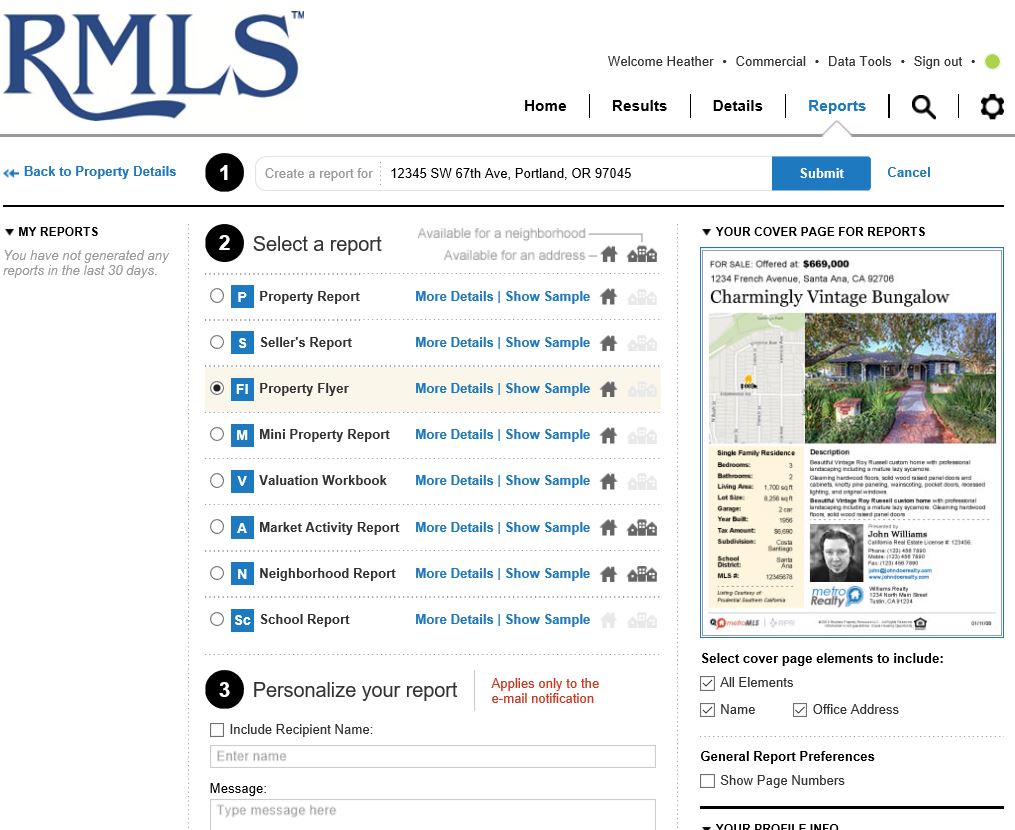Click the blue FI badge for Property Flyer
The height and width of the screenshot is (830, 1015).
pyautogui.click(x=244, y=388)
